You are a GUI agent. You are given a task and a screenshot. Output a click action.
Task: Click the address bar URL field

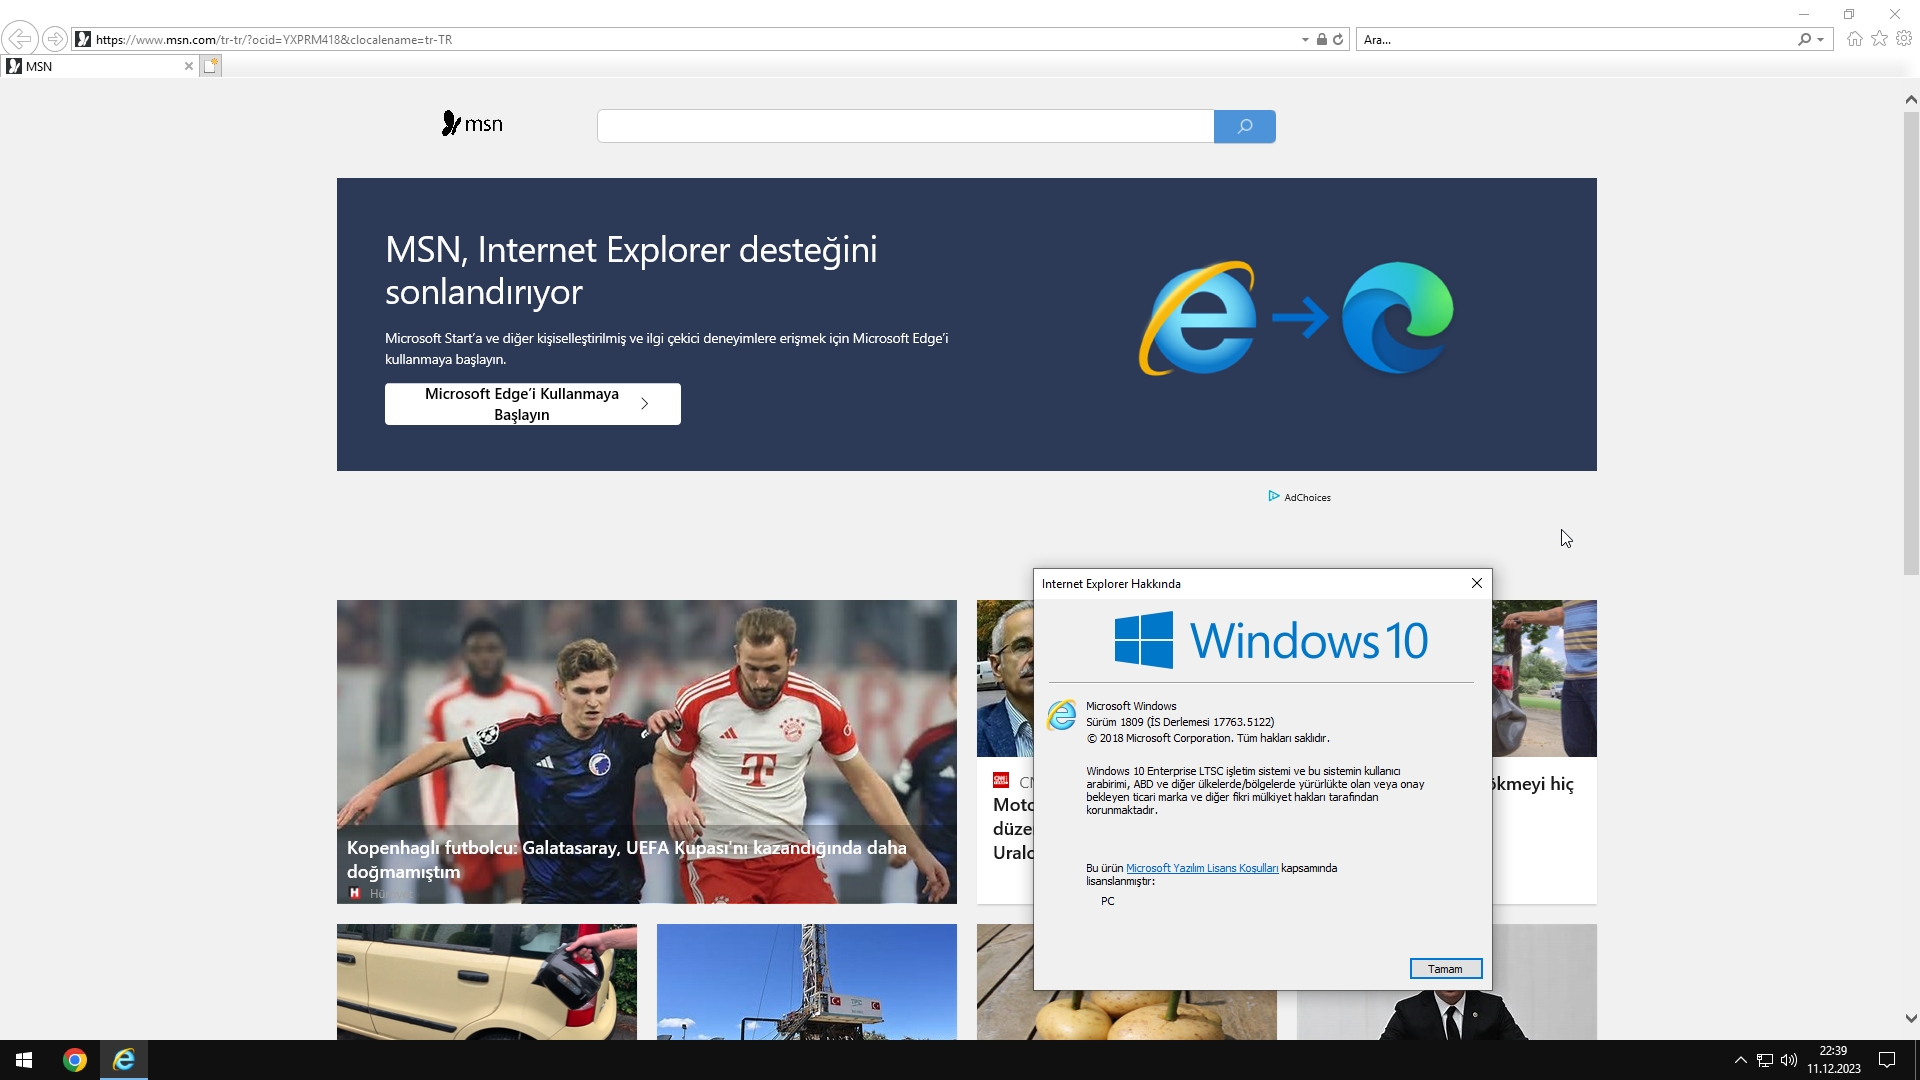(x=695, y=40)
